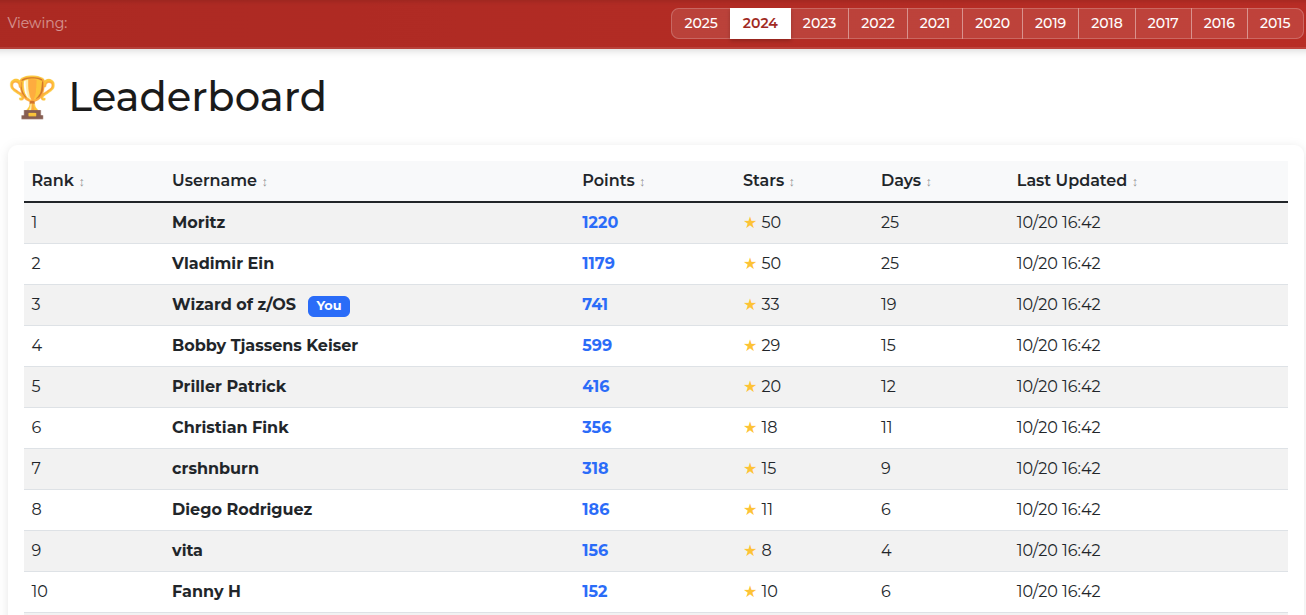The height and width of the screenshot is (615, 1306).
Task: Click the sort arrows beside Days header
Action: (929, 182)
